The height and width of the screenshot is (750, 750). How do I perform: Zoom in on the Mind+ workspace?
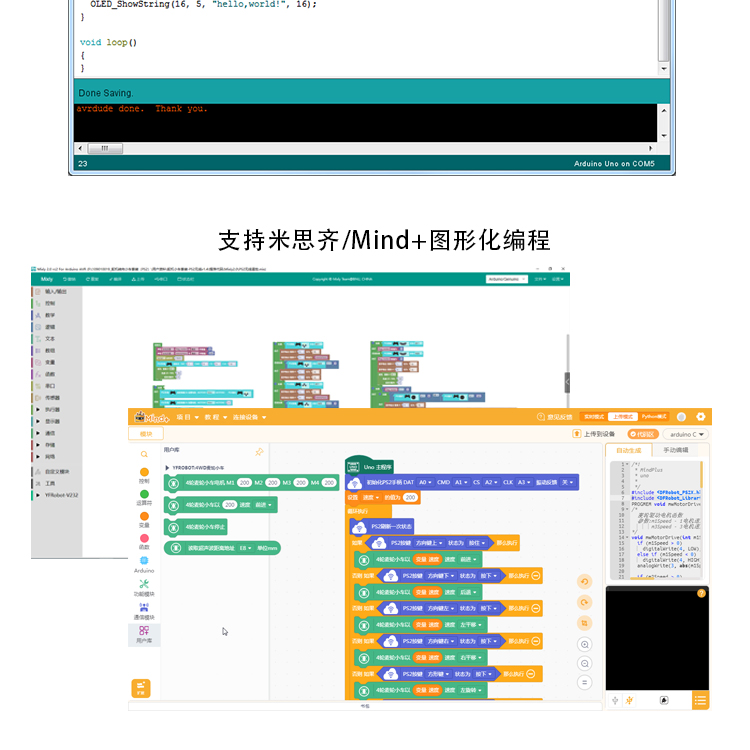(x=585, y=644)
